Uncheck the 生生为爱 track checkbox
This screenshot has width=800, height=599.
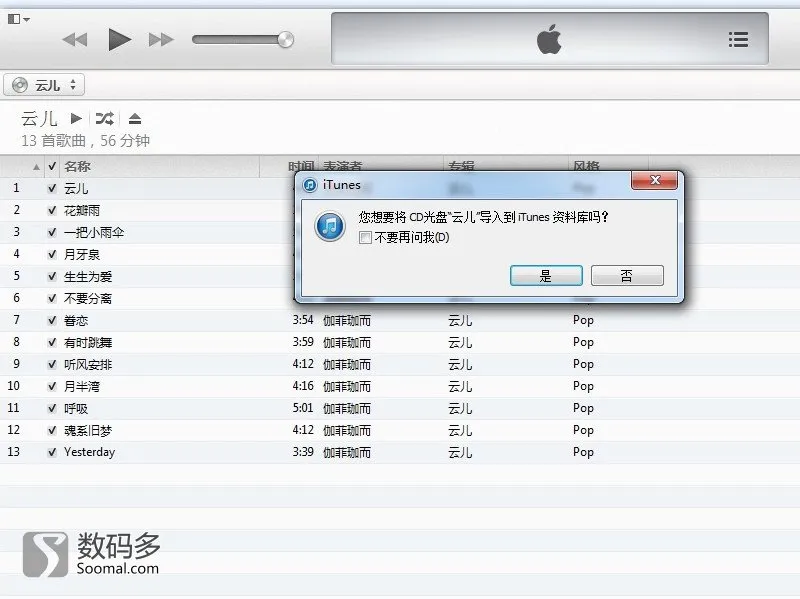52,277
